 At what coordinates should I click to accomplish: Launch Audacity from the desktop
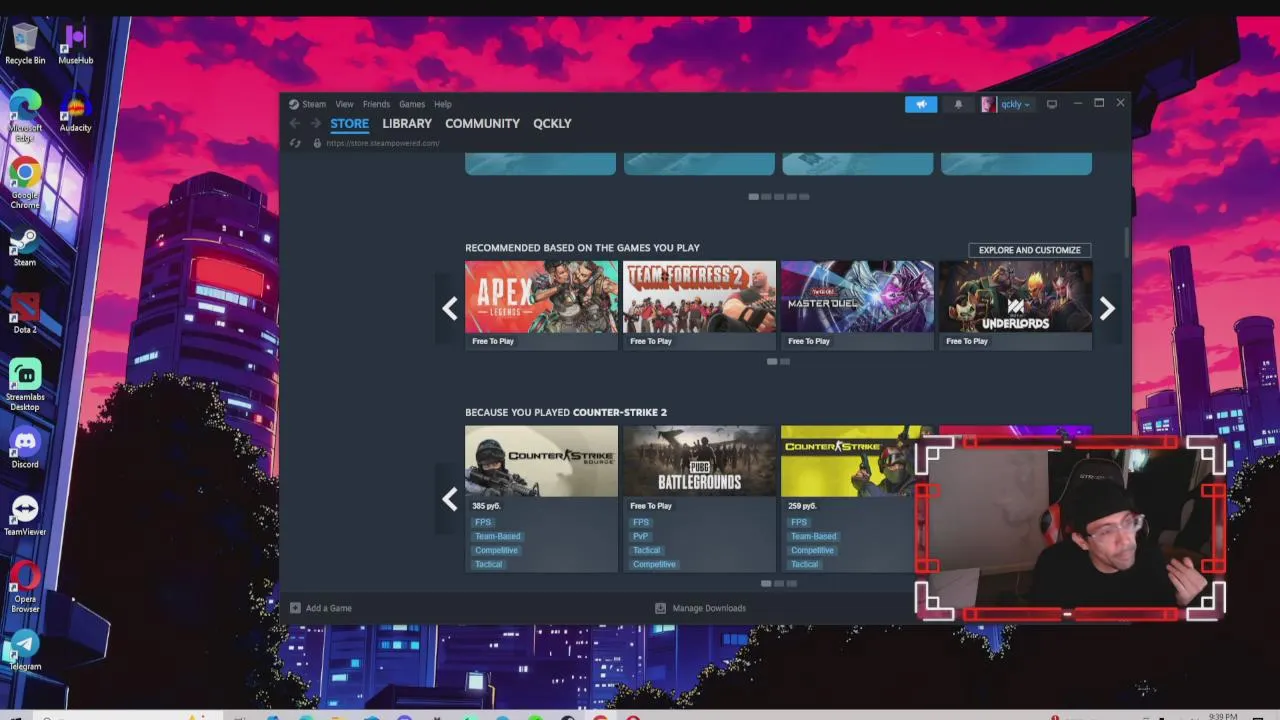75,112
